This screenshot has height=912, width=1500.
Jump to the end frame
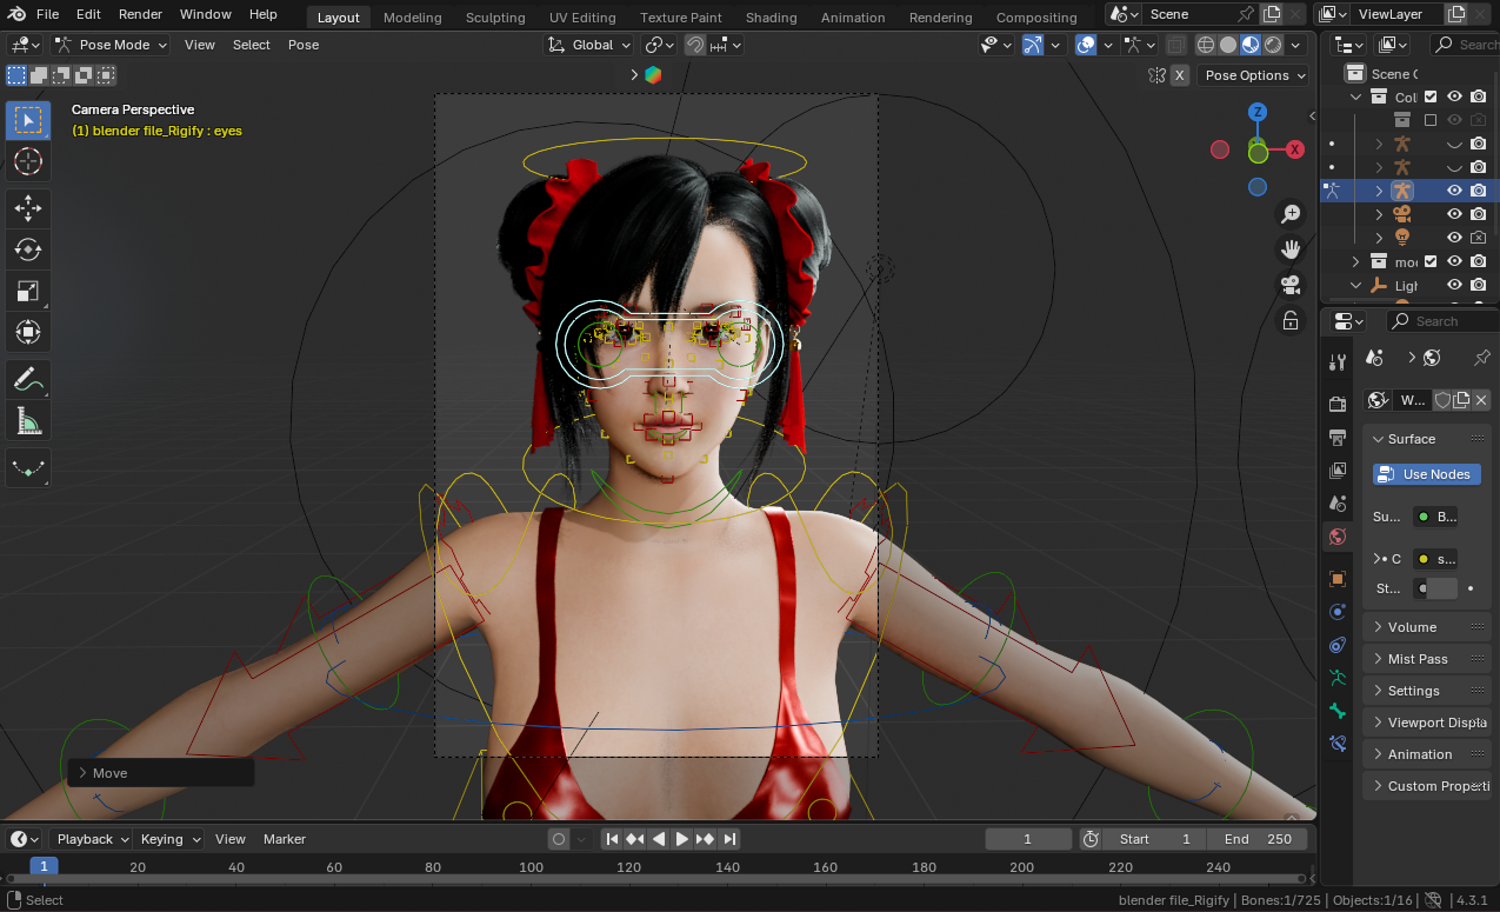point(730,839)
